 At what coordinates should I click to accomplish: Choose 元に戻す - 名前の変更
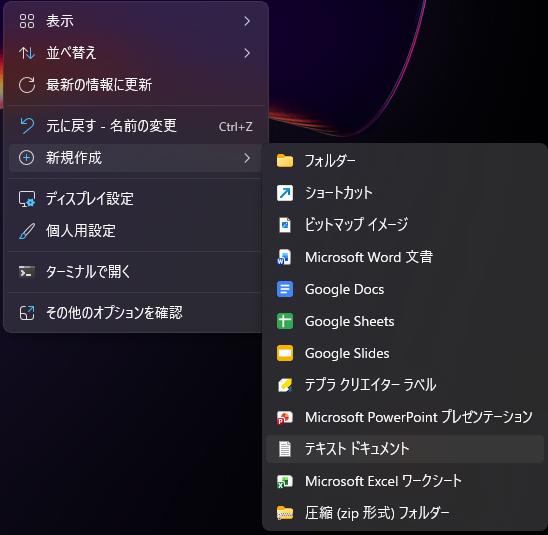136,126
